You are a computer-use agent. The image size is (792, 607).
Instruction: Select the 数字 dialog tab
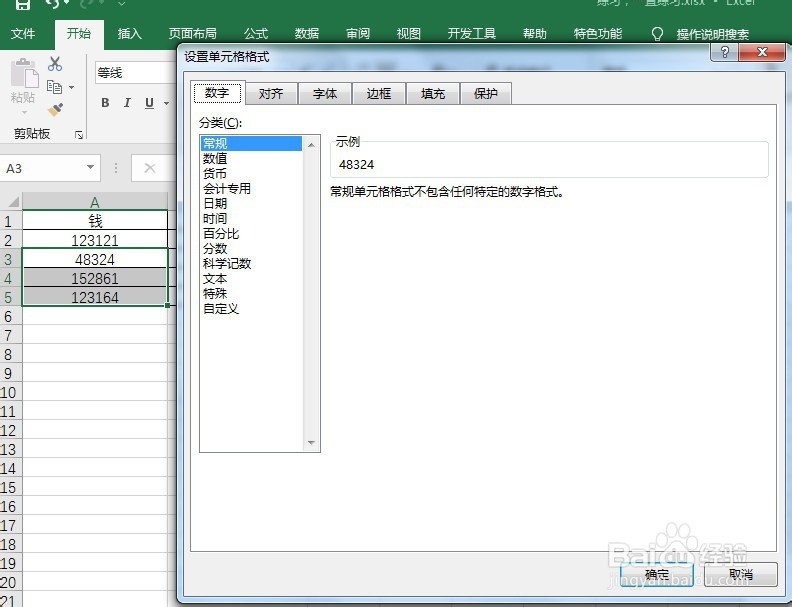(x=218, y=92)
